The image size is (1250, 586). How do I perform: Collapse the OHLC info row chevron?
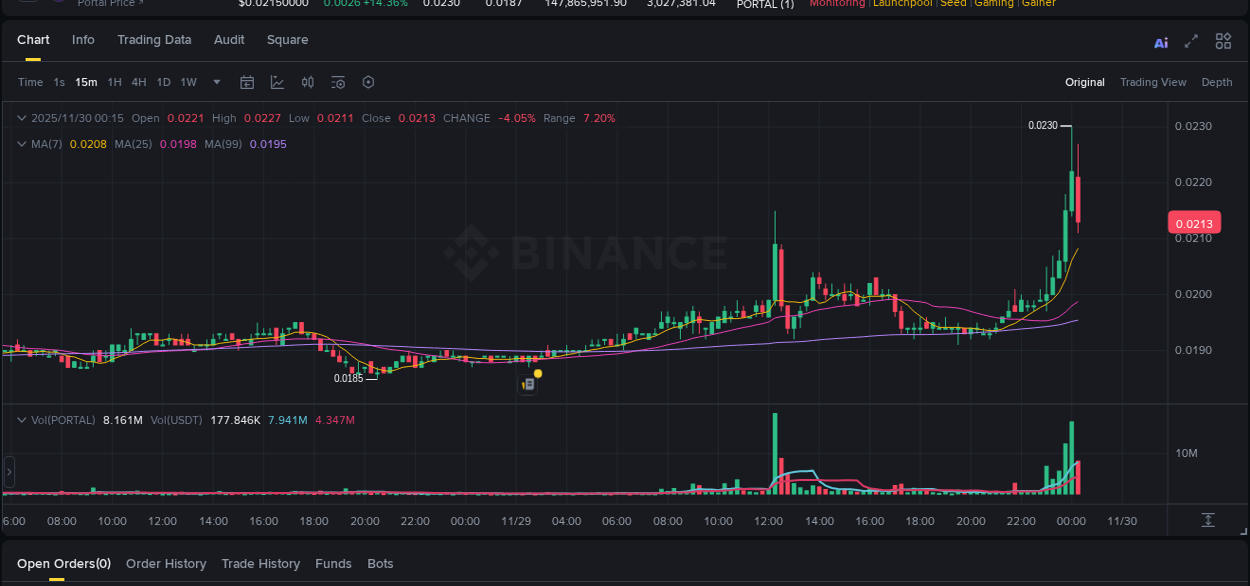click(20, 117)
